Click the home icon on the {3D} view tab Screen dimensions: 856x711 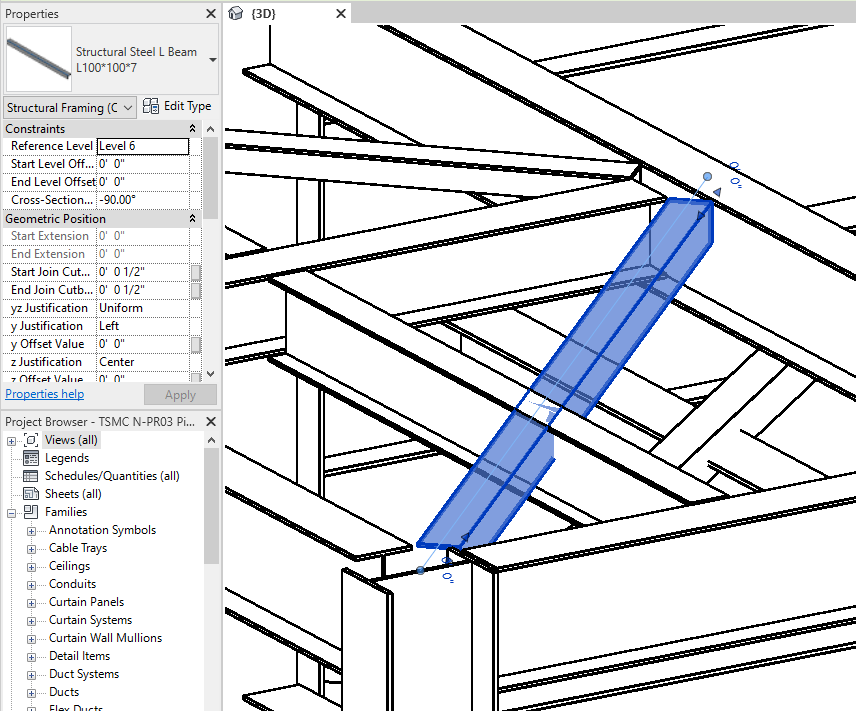pos(235,13)
